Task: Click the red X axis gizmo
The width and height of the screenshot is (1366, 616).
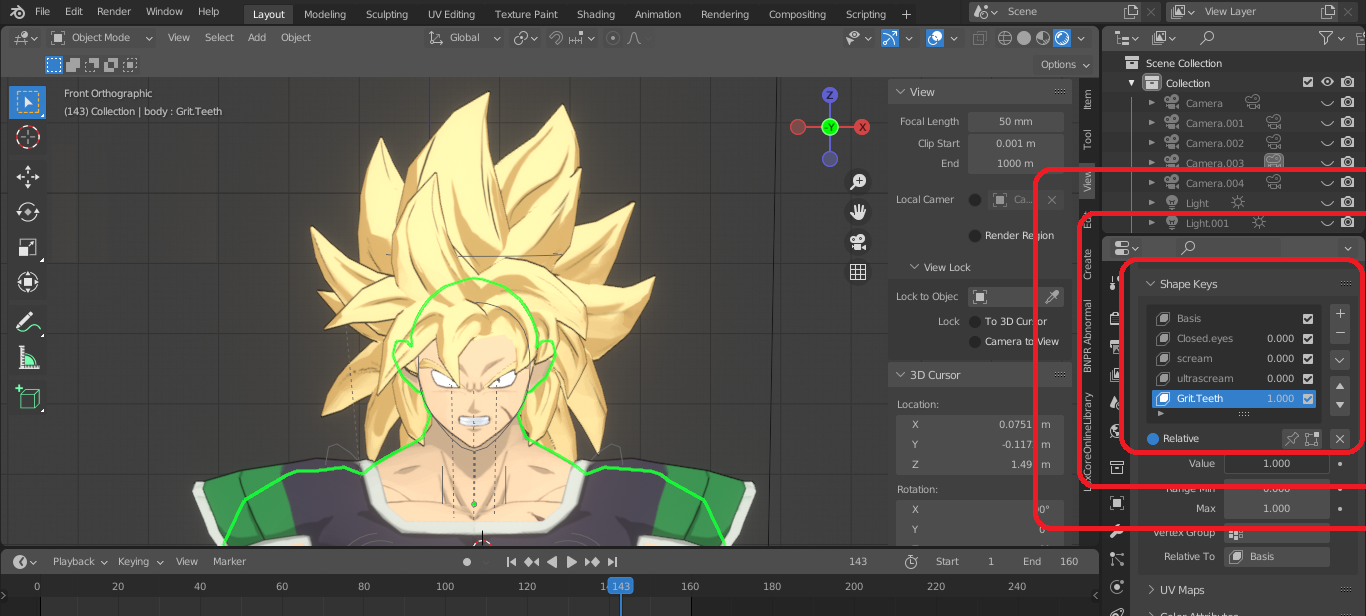Action: 862,127
